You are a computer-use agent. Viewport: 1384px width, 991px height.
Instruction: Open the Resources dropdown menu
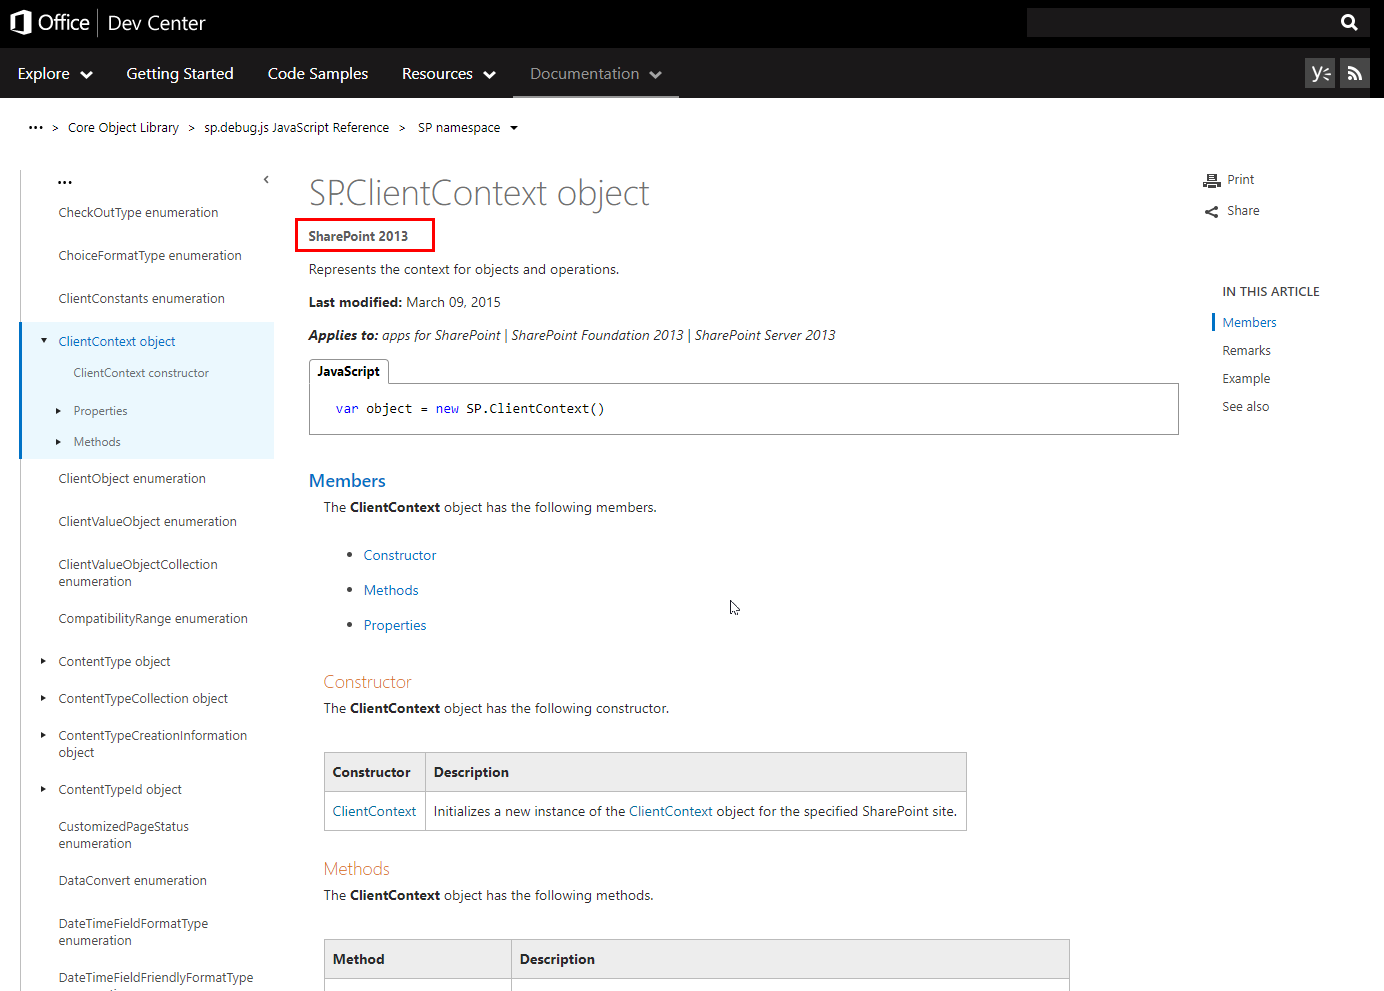(449, 74)
